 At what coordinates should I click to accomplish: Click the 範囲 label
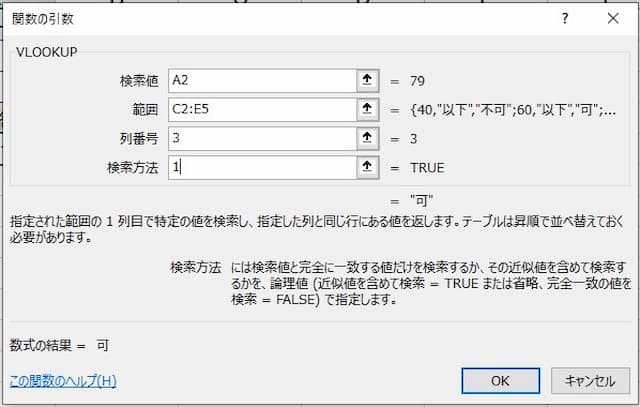(x=145, y=110)
